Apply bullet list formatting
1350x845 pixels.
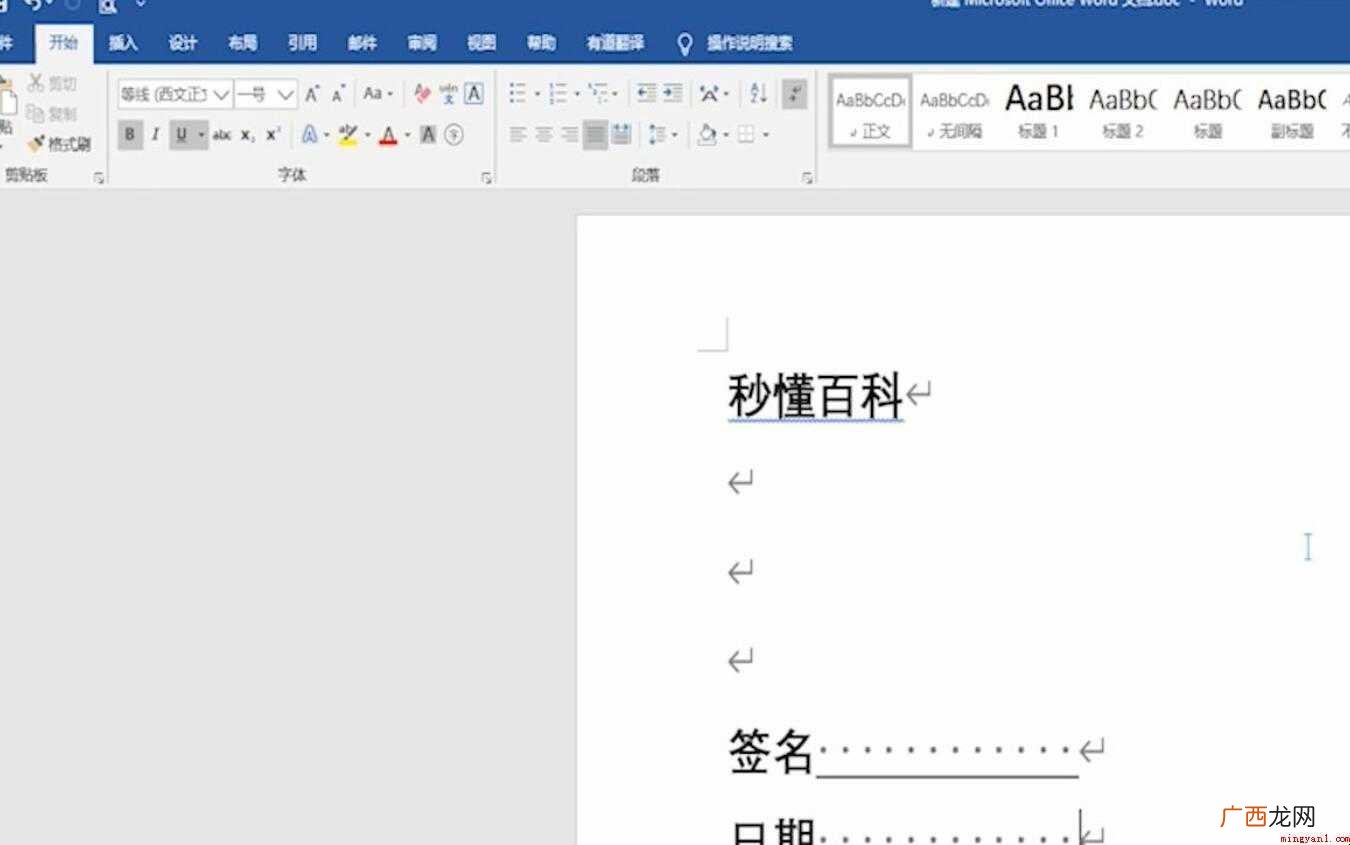[x=518, y=94]
